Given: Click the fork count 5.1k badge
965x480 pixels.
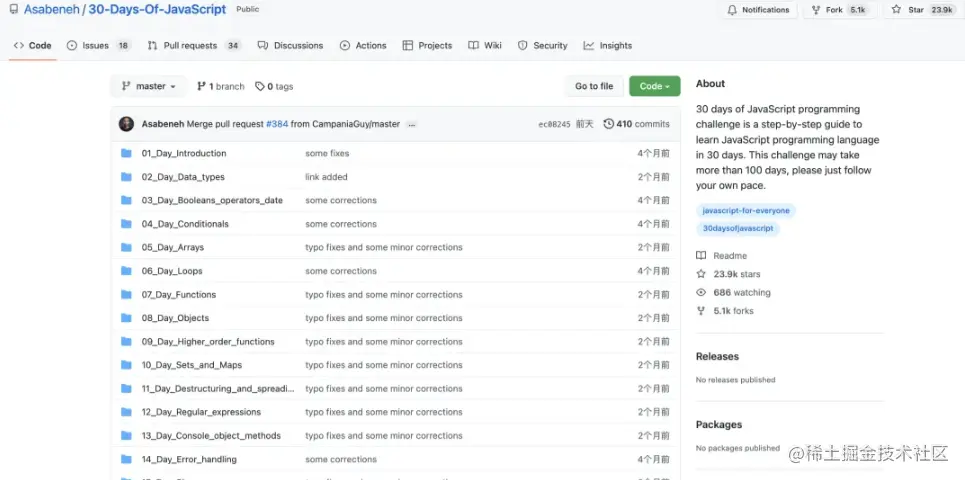Looking at the screenshot, I should click(857, 10).
